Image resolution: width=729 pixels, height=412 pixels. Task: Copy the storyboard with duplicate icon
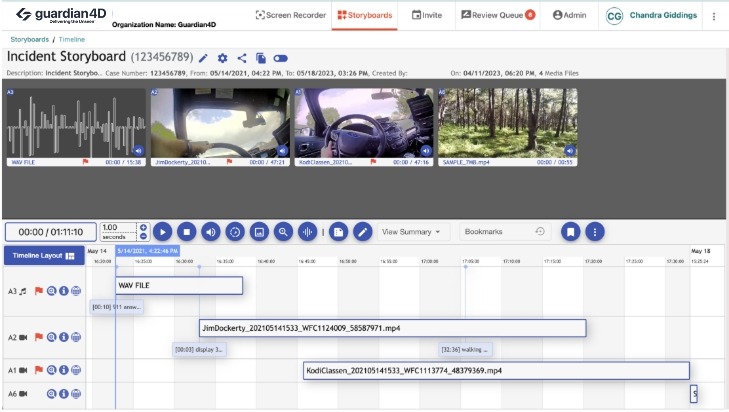pos(261,58)
